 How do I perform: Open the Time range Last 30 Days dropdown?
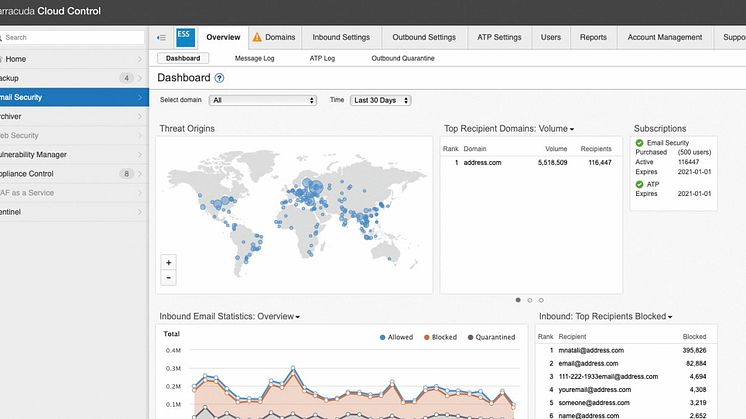[381, 100]
